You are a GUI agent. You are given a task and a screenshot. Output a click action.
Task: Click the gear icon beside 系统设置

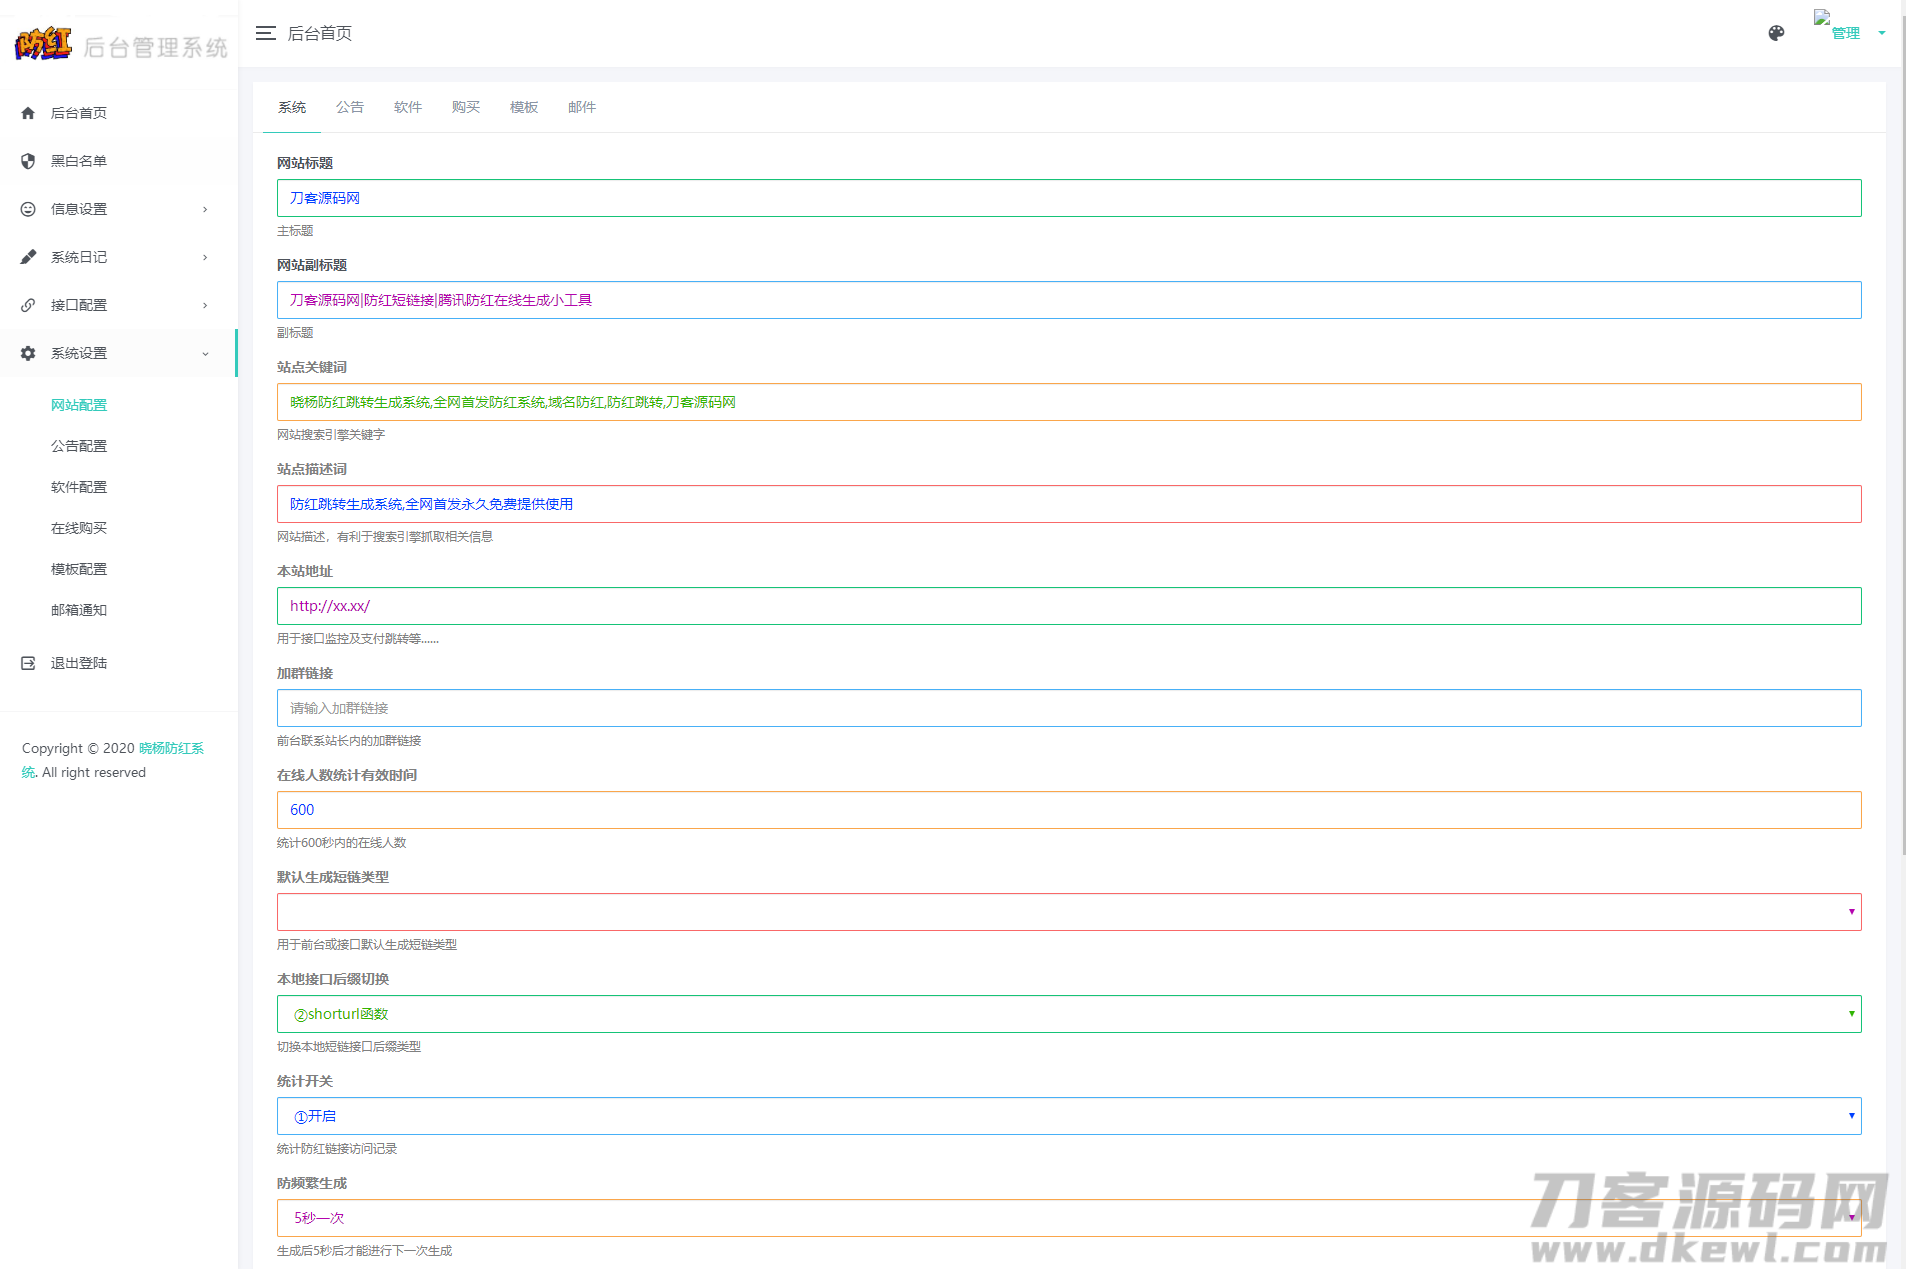28,353
